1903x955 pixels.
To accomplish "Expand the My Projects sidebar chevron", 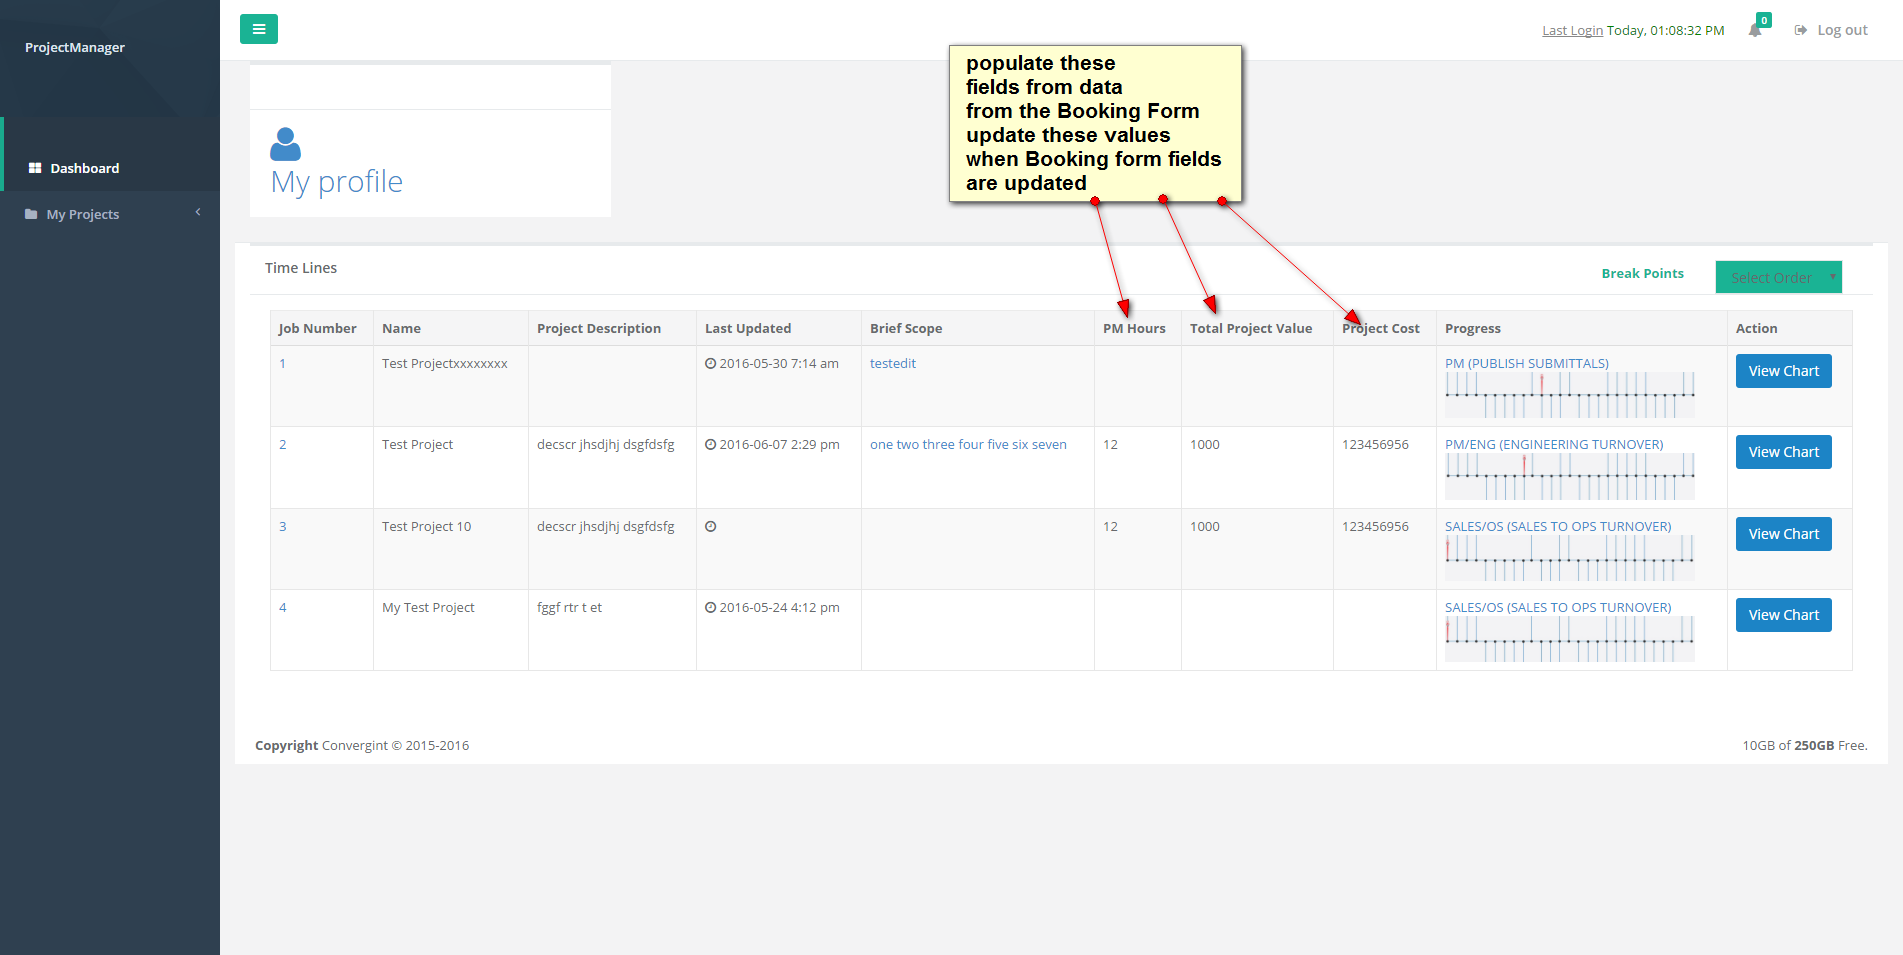I will pyautogui.click(x=198, y=212).
